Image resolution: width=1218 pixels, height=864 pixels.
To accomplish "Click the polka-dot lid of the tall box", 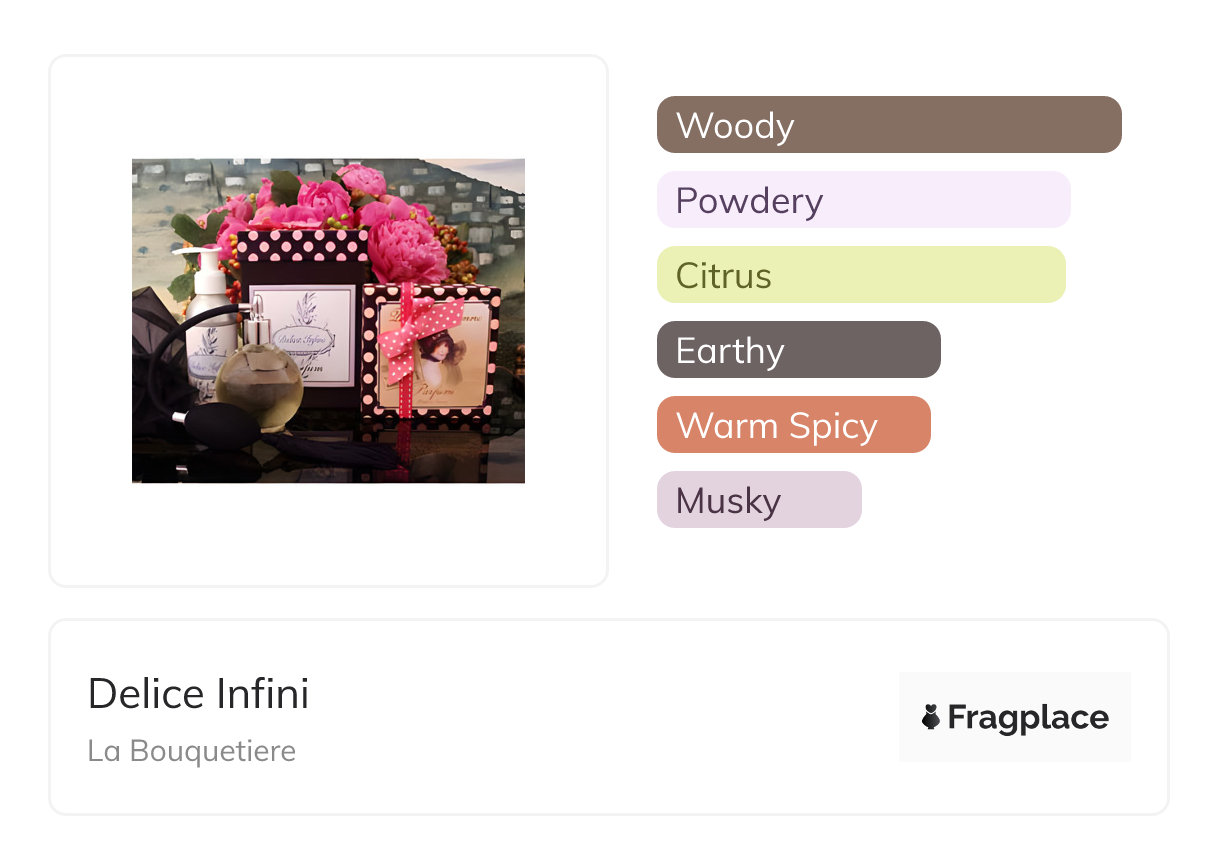I will coord(300,246).
